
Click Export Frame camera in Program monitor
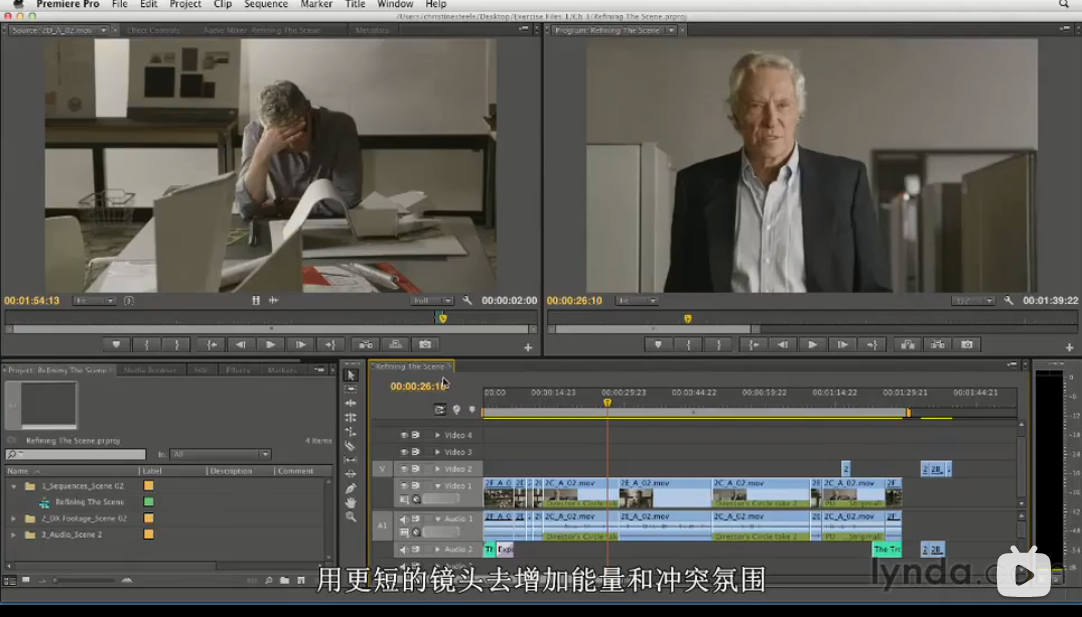tap(966, 344)
